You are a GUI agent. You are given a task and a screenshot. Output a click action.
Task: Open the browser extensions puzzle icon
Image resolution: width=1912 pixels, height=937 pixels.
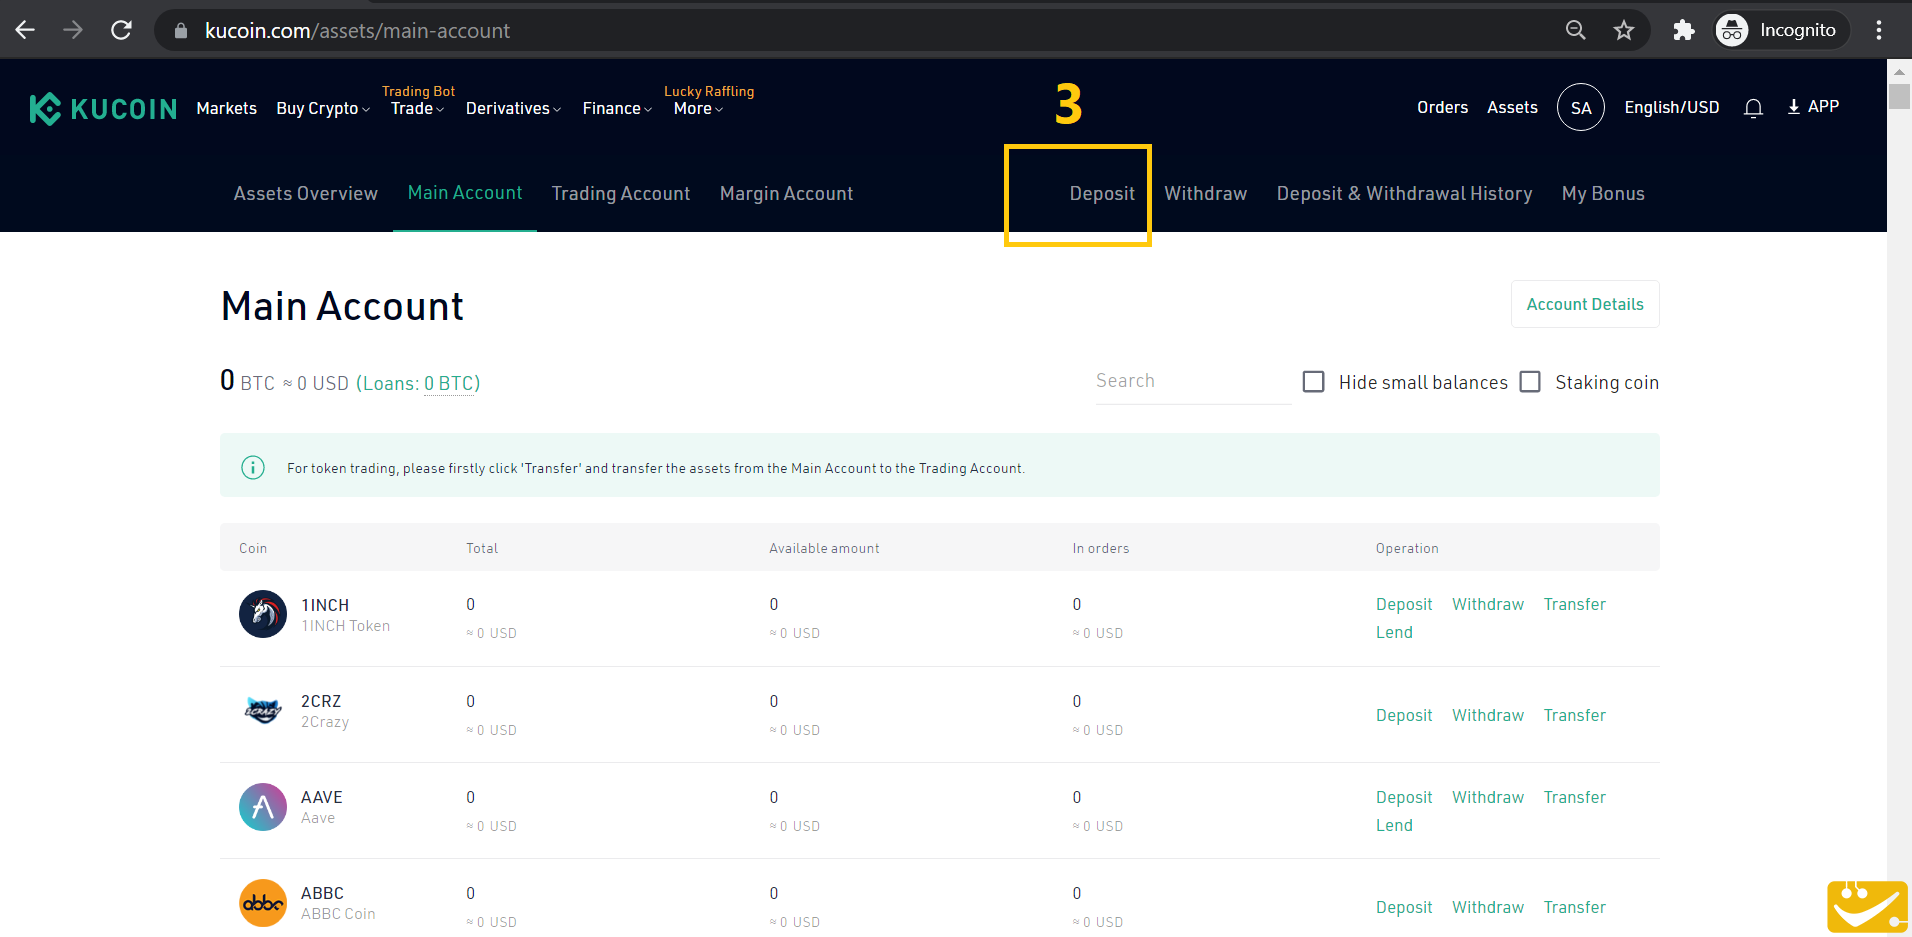pos(1684,30)
